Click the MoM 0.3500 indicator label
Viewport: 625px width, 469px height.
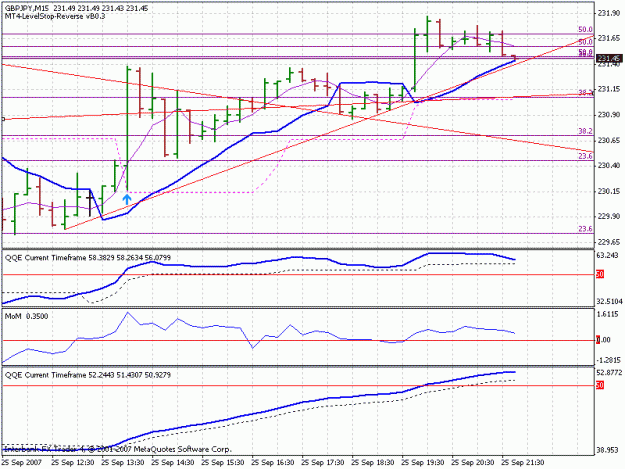26,316
